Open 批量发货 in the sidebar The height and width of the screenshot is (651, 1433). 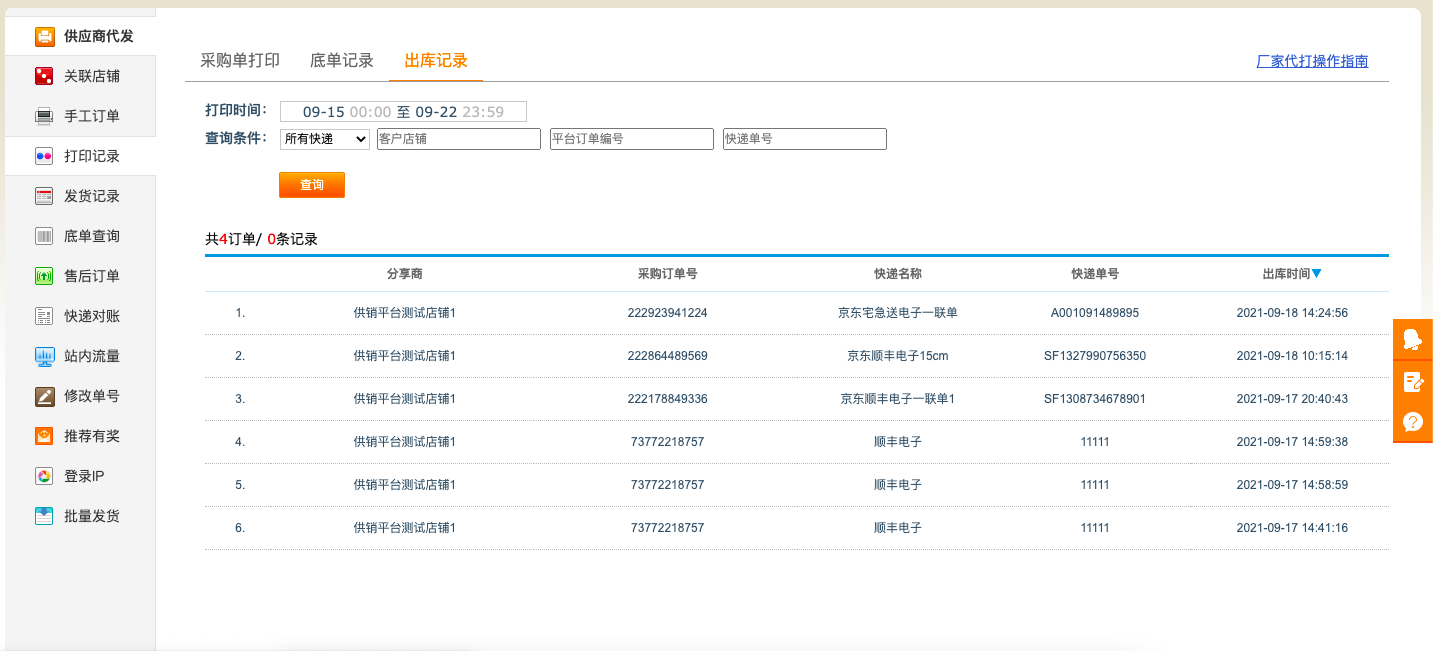point(91,516)
